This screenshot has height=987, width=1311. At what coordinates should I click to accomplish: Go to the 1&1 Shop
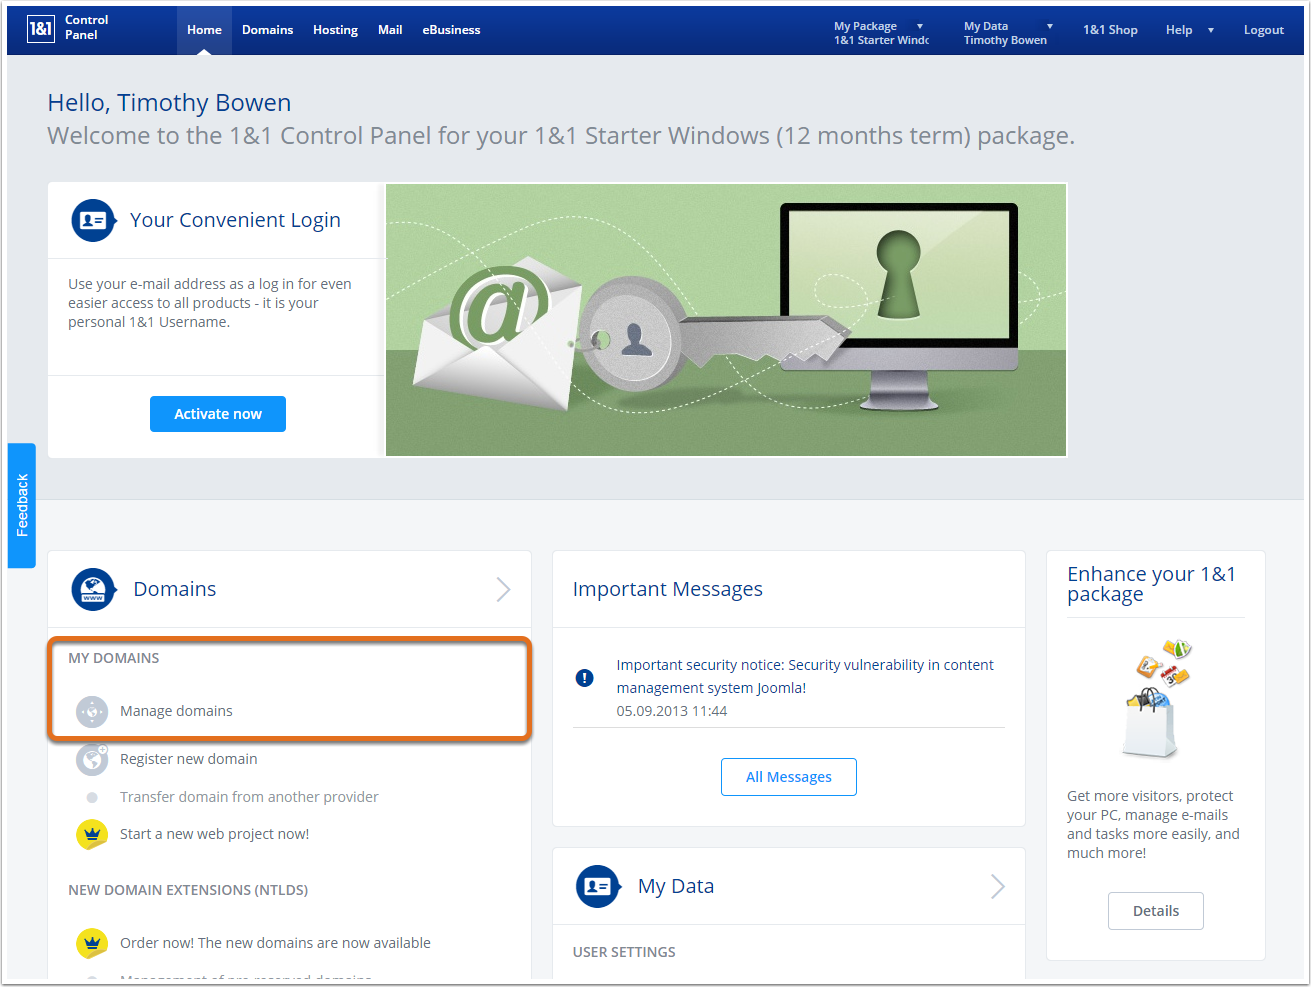tap(1110, 30)
